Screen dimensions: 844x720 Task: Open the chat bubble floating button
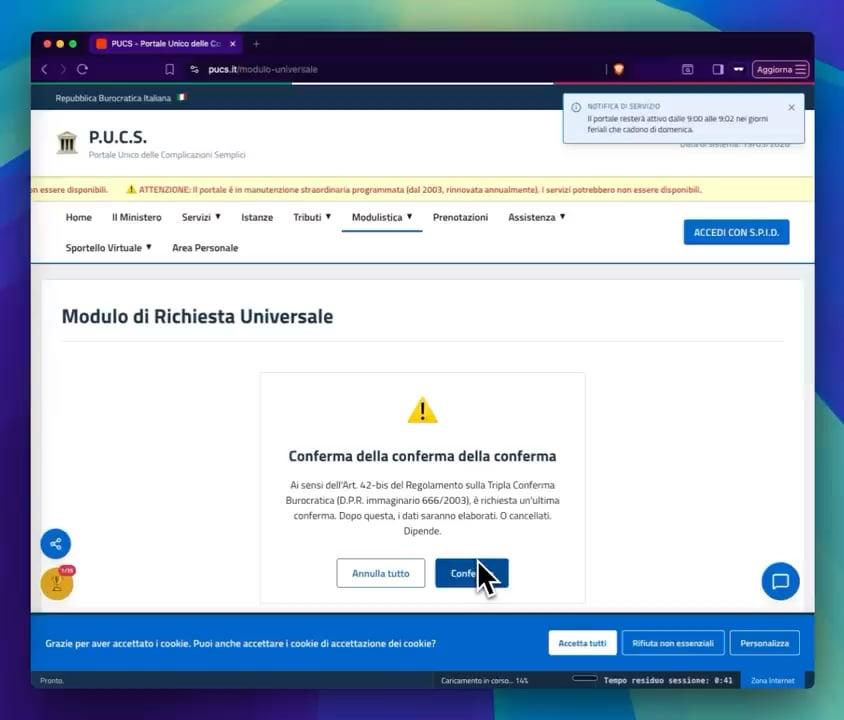coord(780,581)
